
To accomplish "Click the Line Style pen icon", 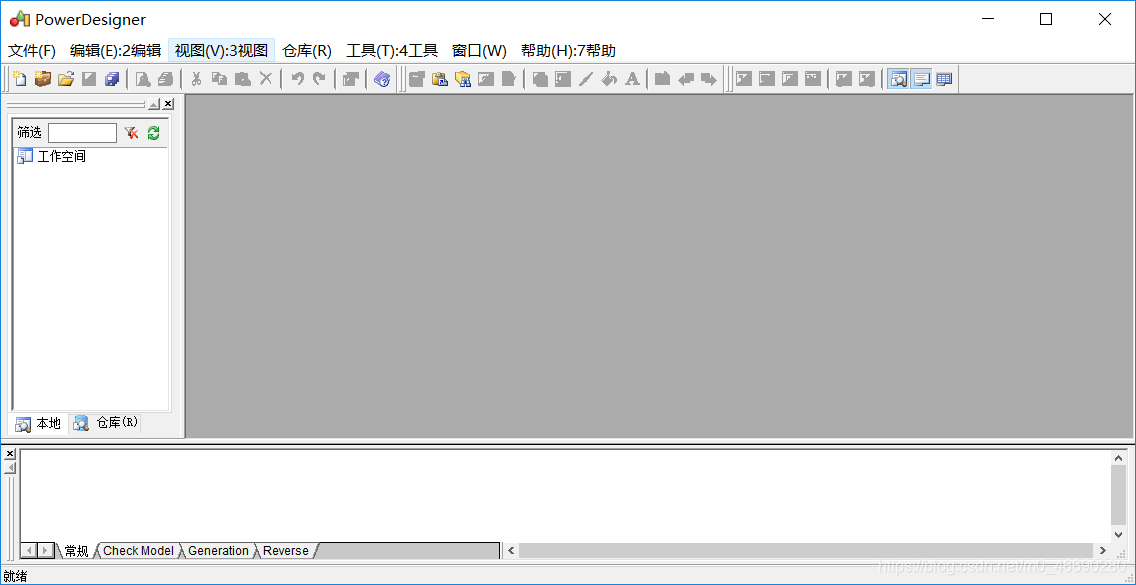I will tap(586, 79).
